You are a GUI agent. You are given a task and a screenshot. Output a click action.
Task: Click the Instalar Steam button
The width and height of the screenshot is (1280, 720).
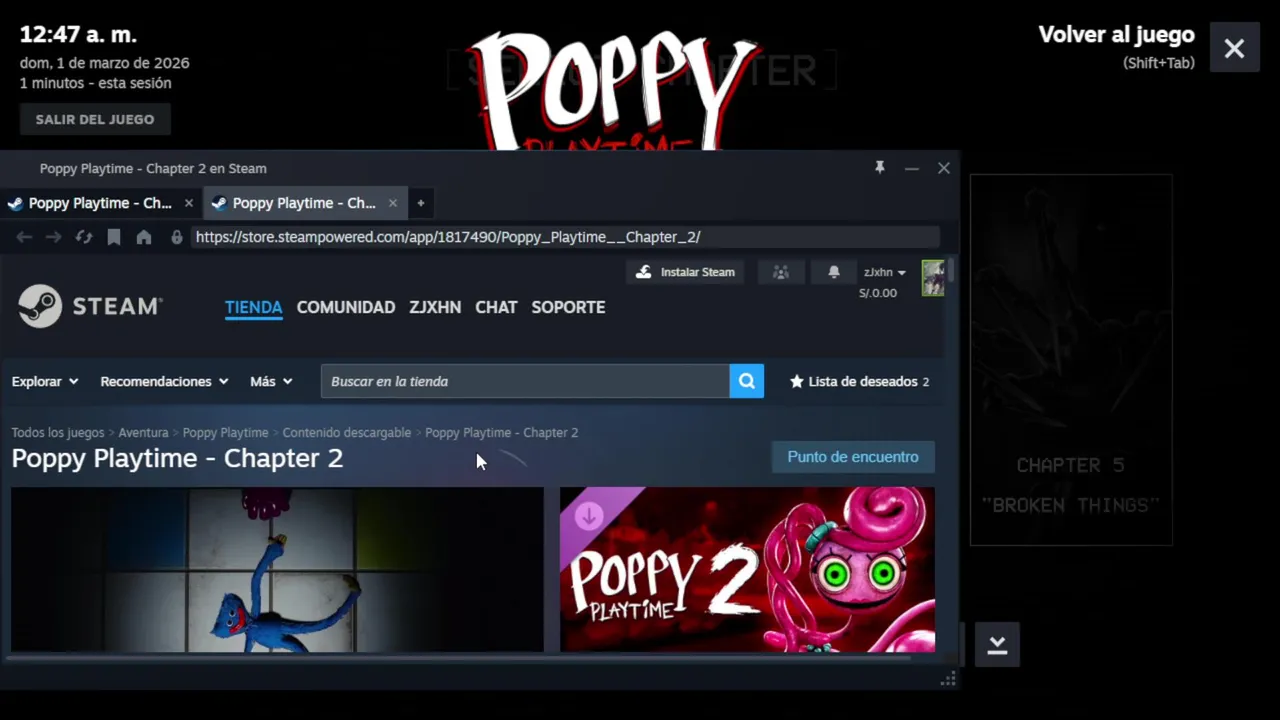(x=685, y=272)
